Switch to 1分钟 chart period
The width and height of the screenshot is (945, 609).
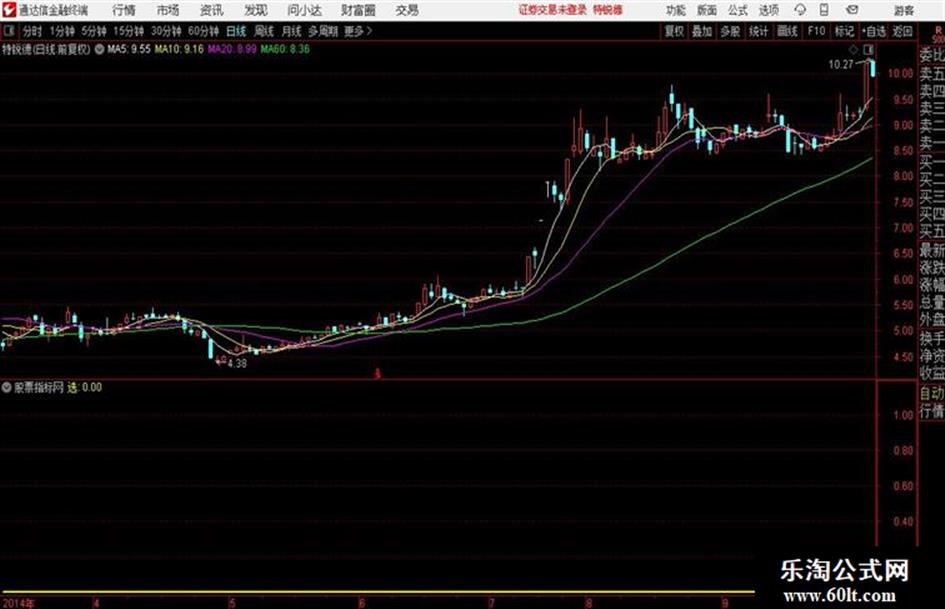click(62, 31)
